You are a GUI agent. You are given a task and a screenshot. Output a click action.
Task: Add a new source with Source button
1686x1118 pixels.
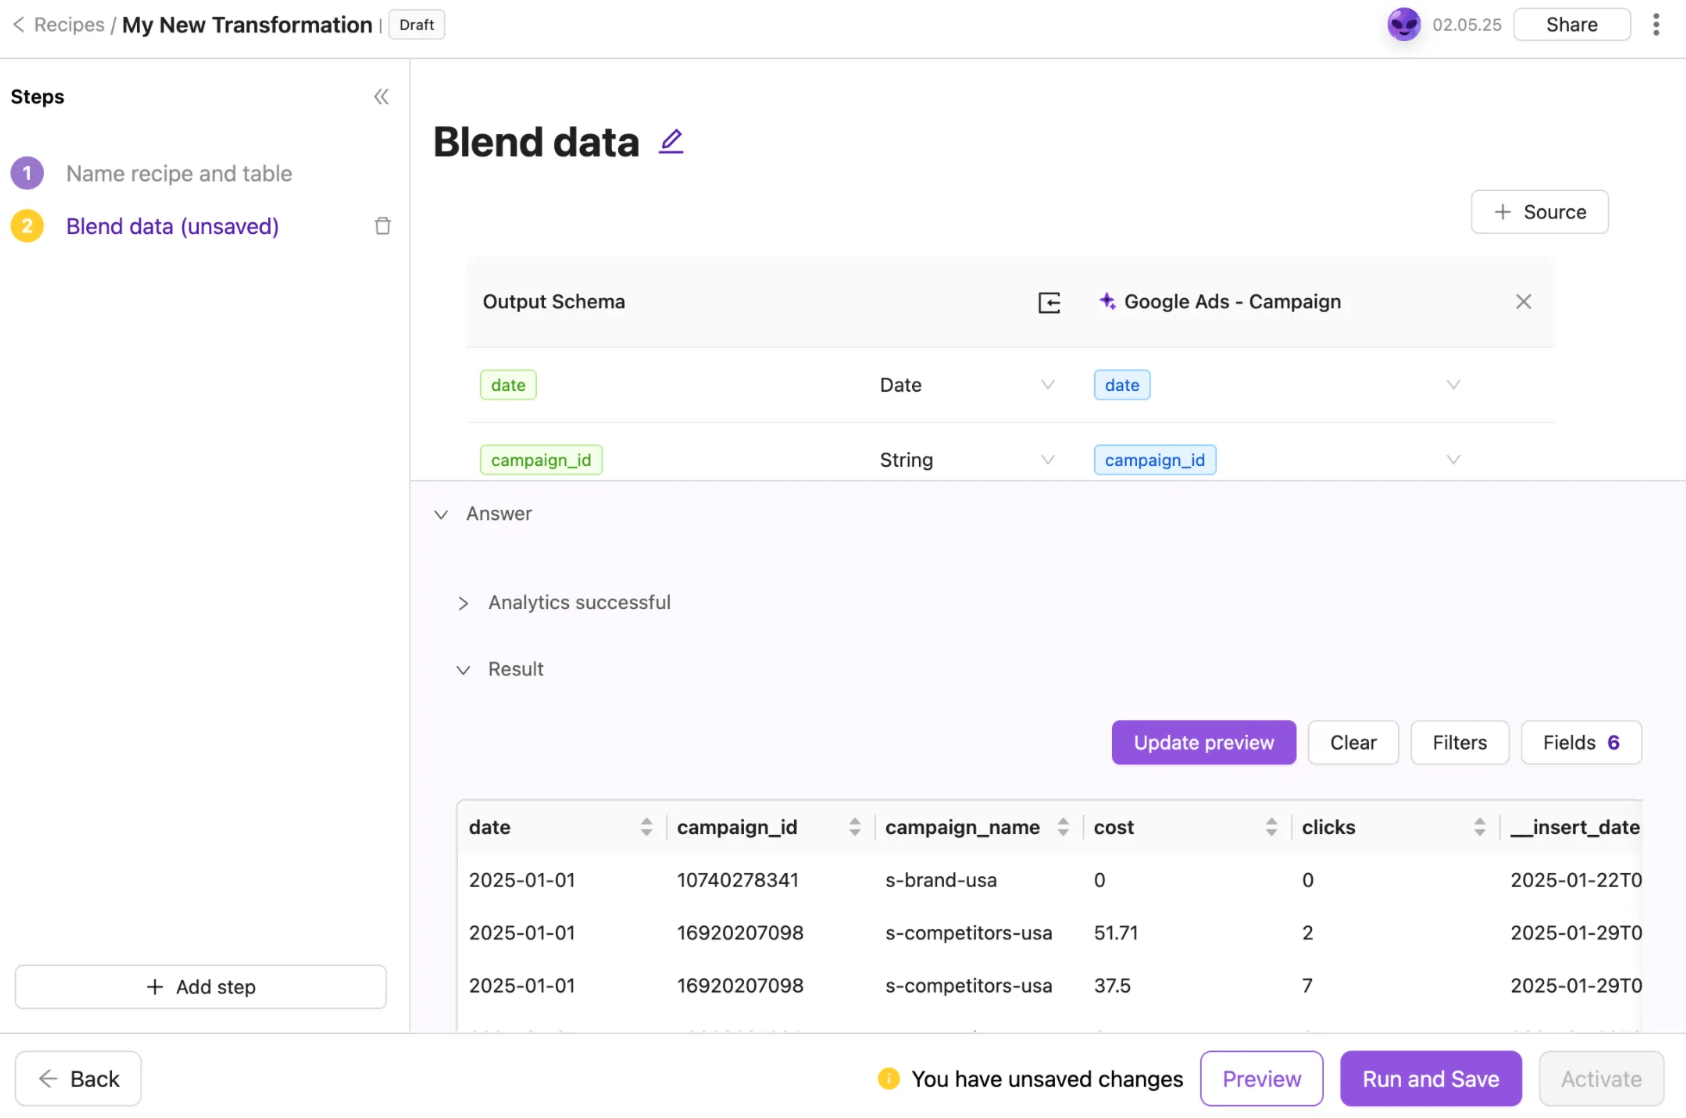pyautogui.click(x=1539, y=212)
